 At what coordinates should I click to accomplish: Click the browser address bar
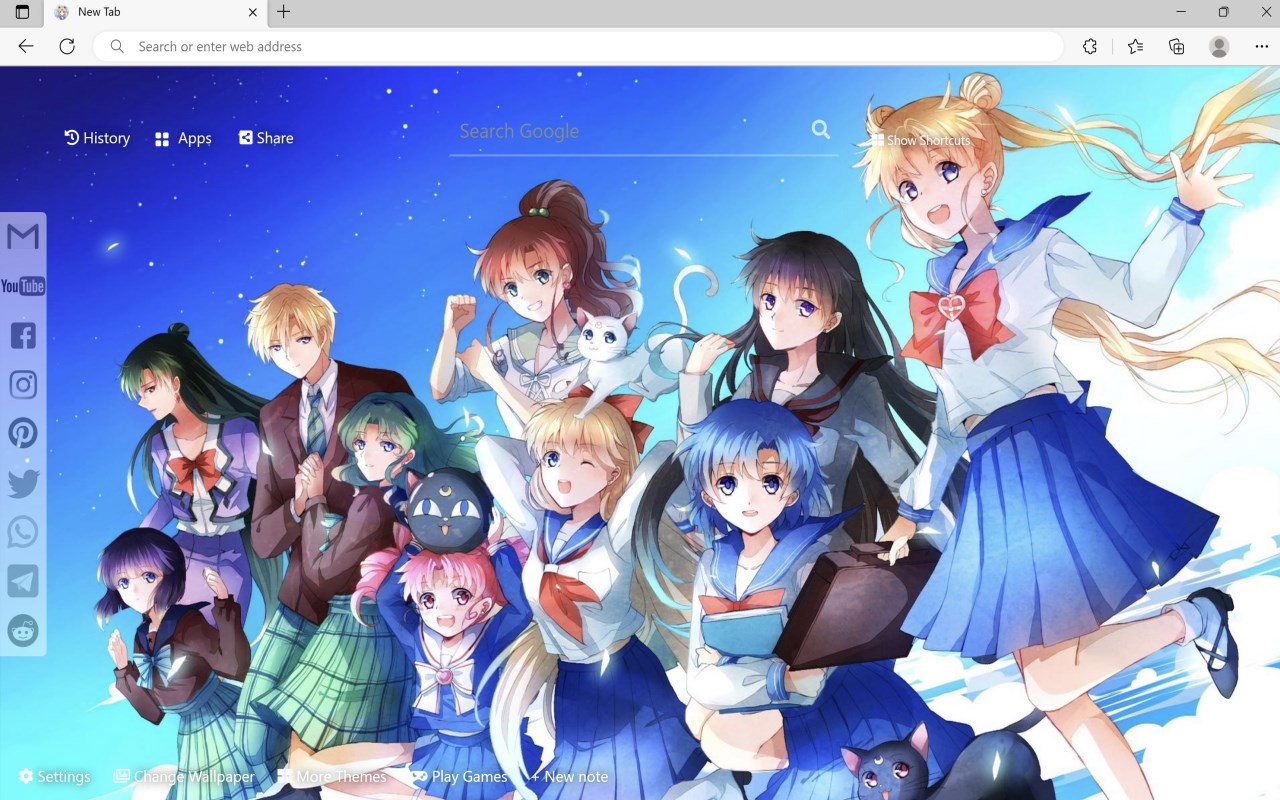click(578, 46)
